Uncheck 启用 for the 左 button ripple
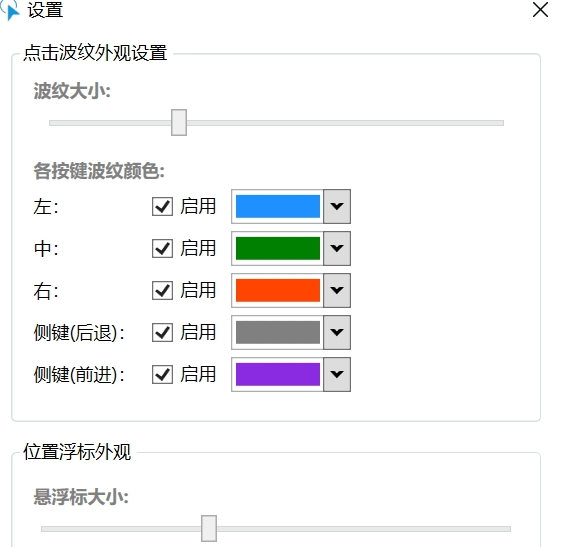 point(162,206)
